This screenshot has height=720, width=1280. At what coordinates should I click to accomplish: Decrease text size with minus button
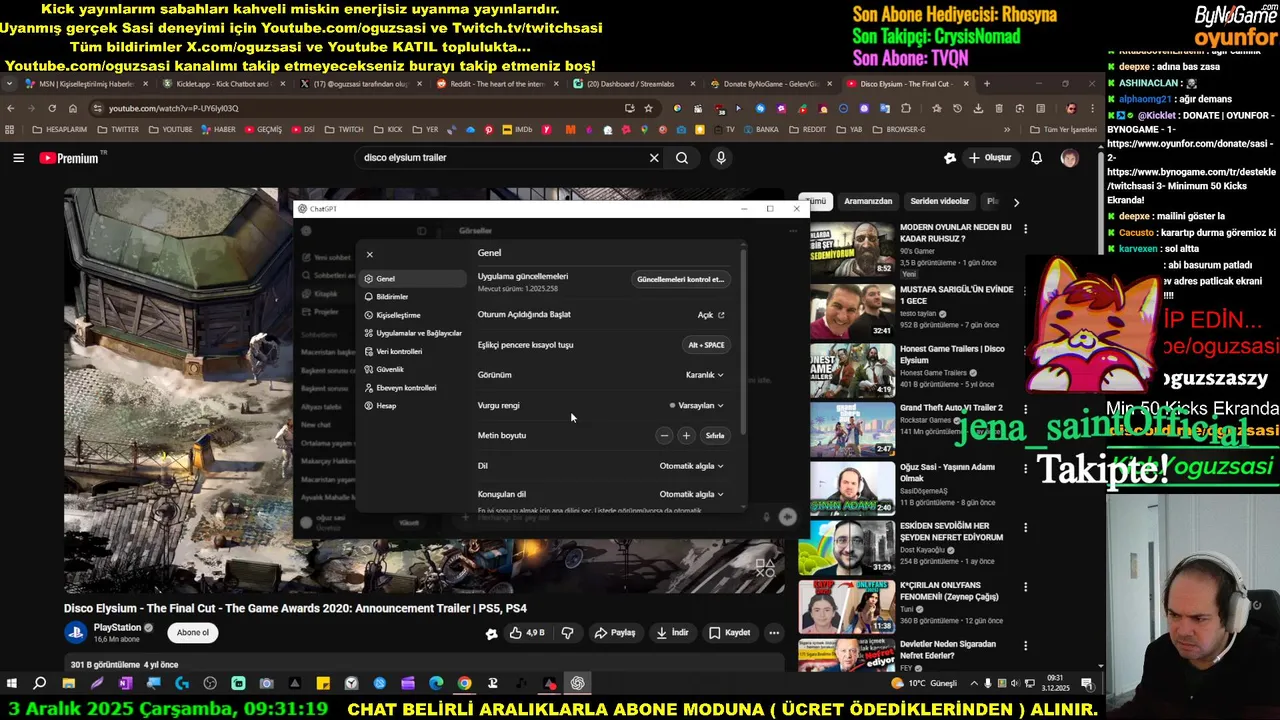tap(664, 435)
